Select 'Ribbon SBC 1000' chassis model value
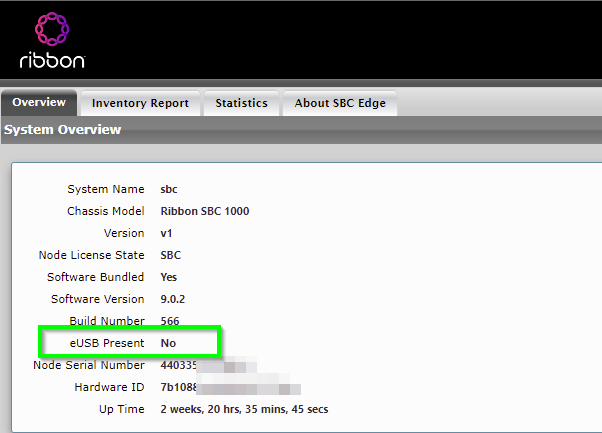This screenshot has width=602, height=433. [x=205, y=211]
